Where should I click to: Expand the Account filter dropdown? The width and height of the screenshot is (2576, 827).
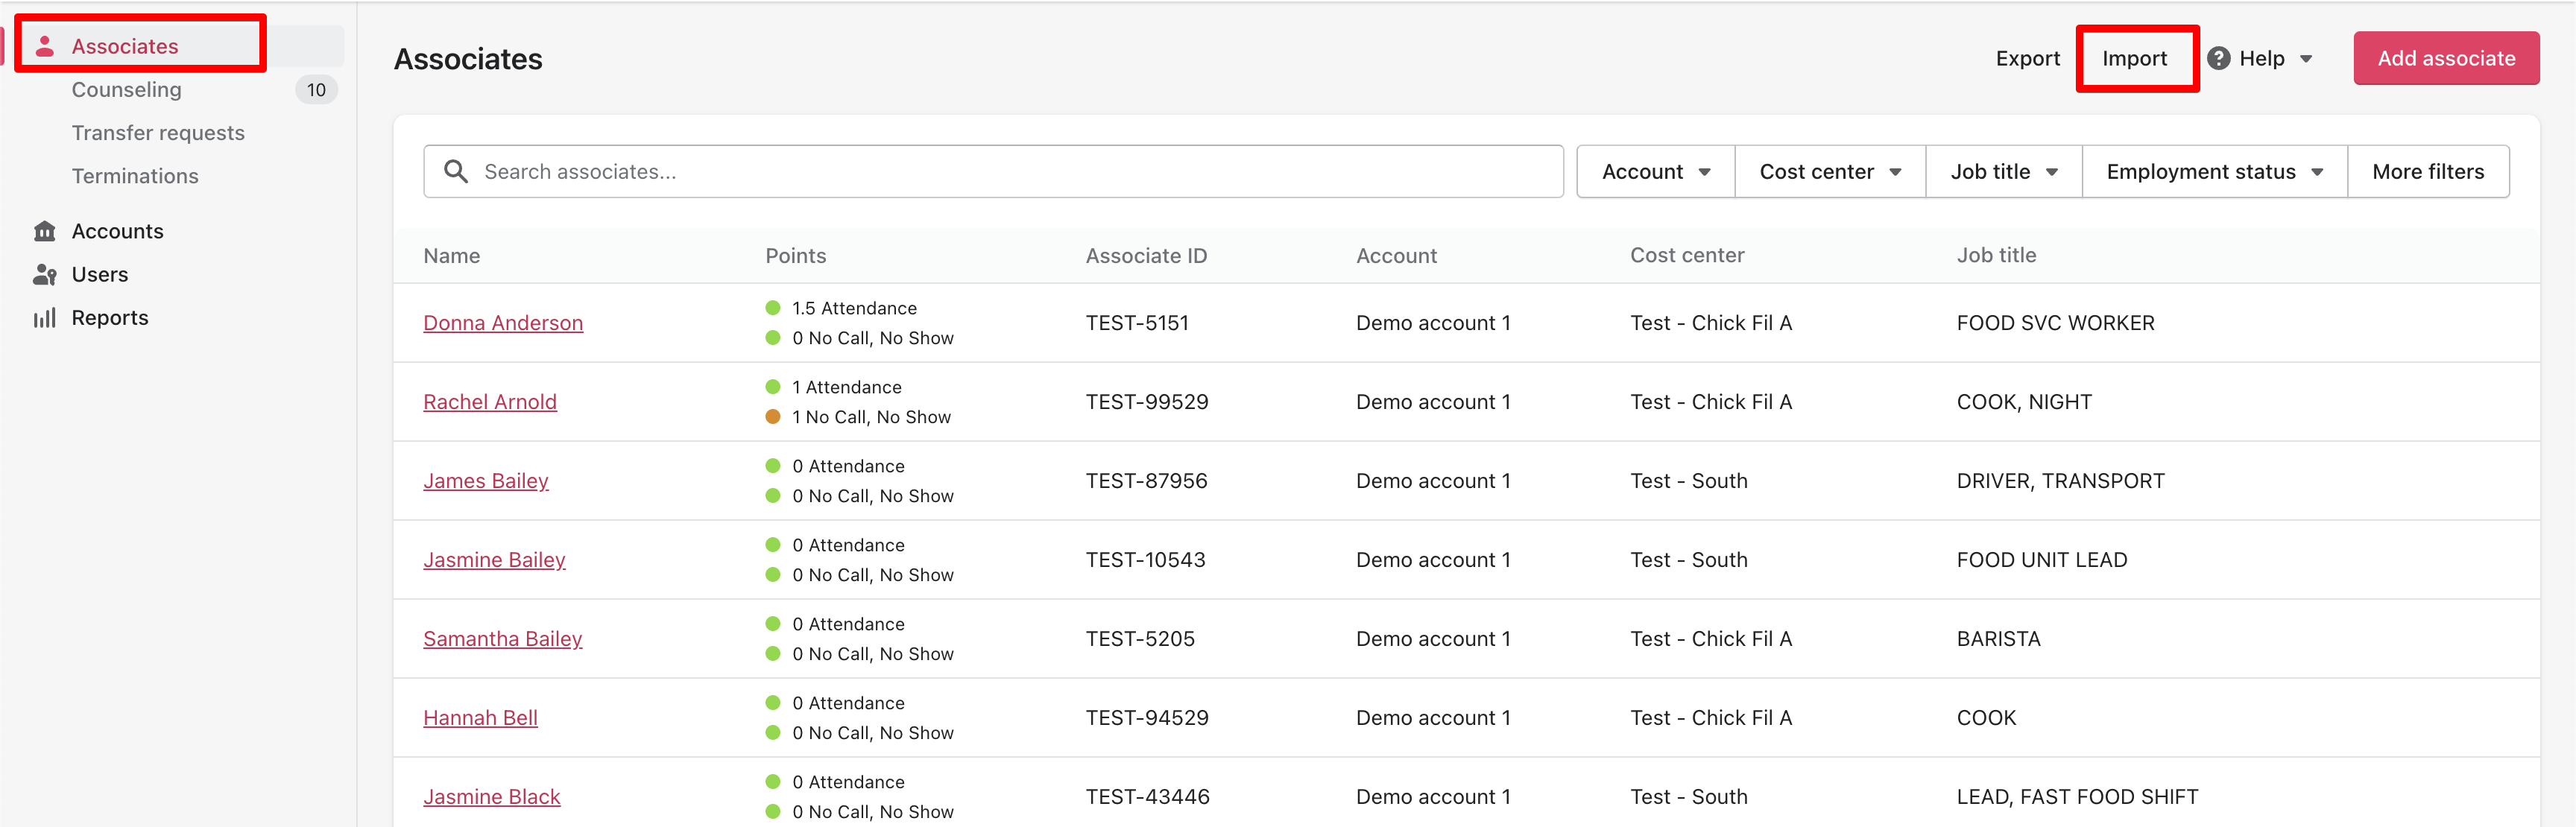[1655, 172]
